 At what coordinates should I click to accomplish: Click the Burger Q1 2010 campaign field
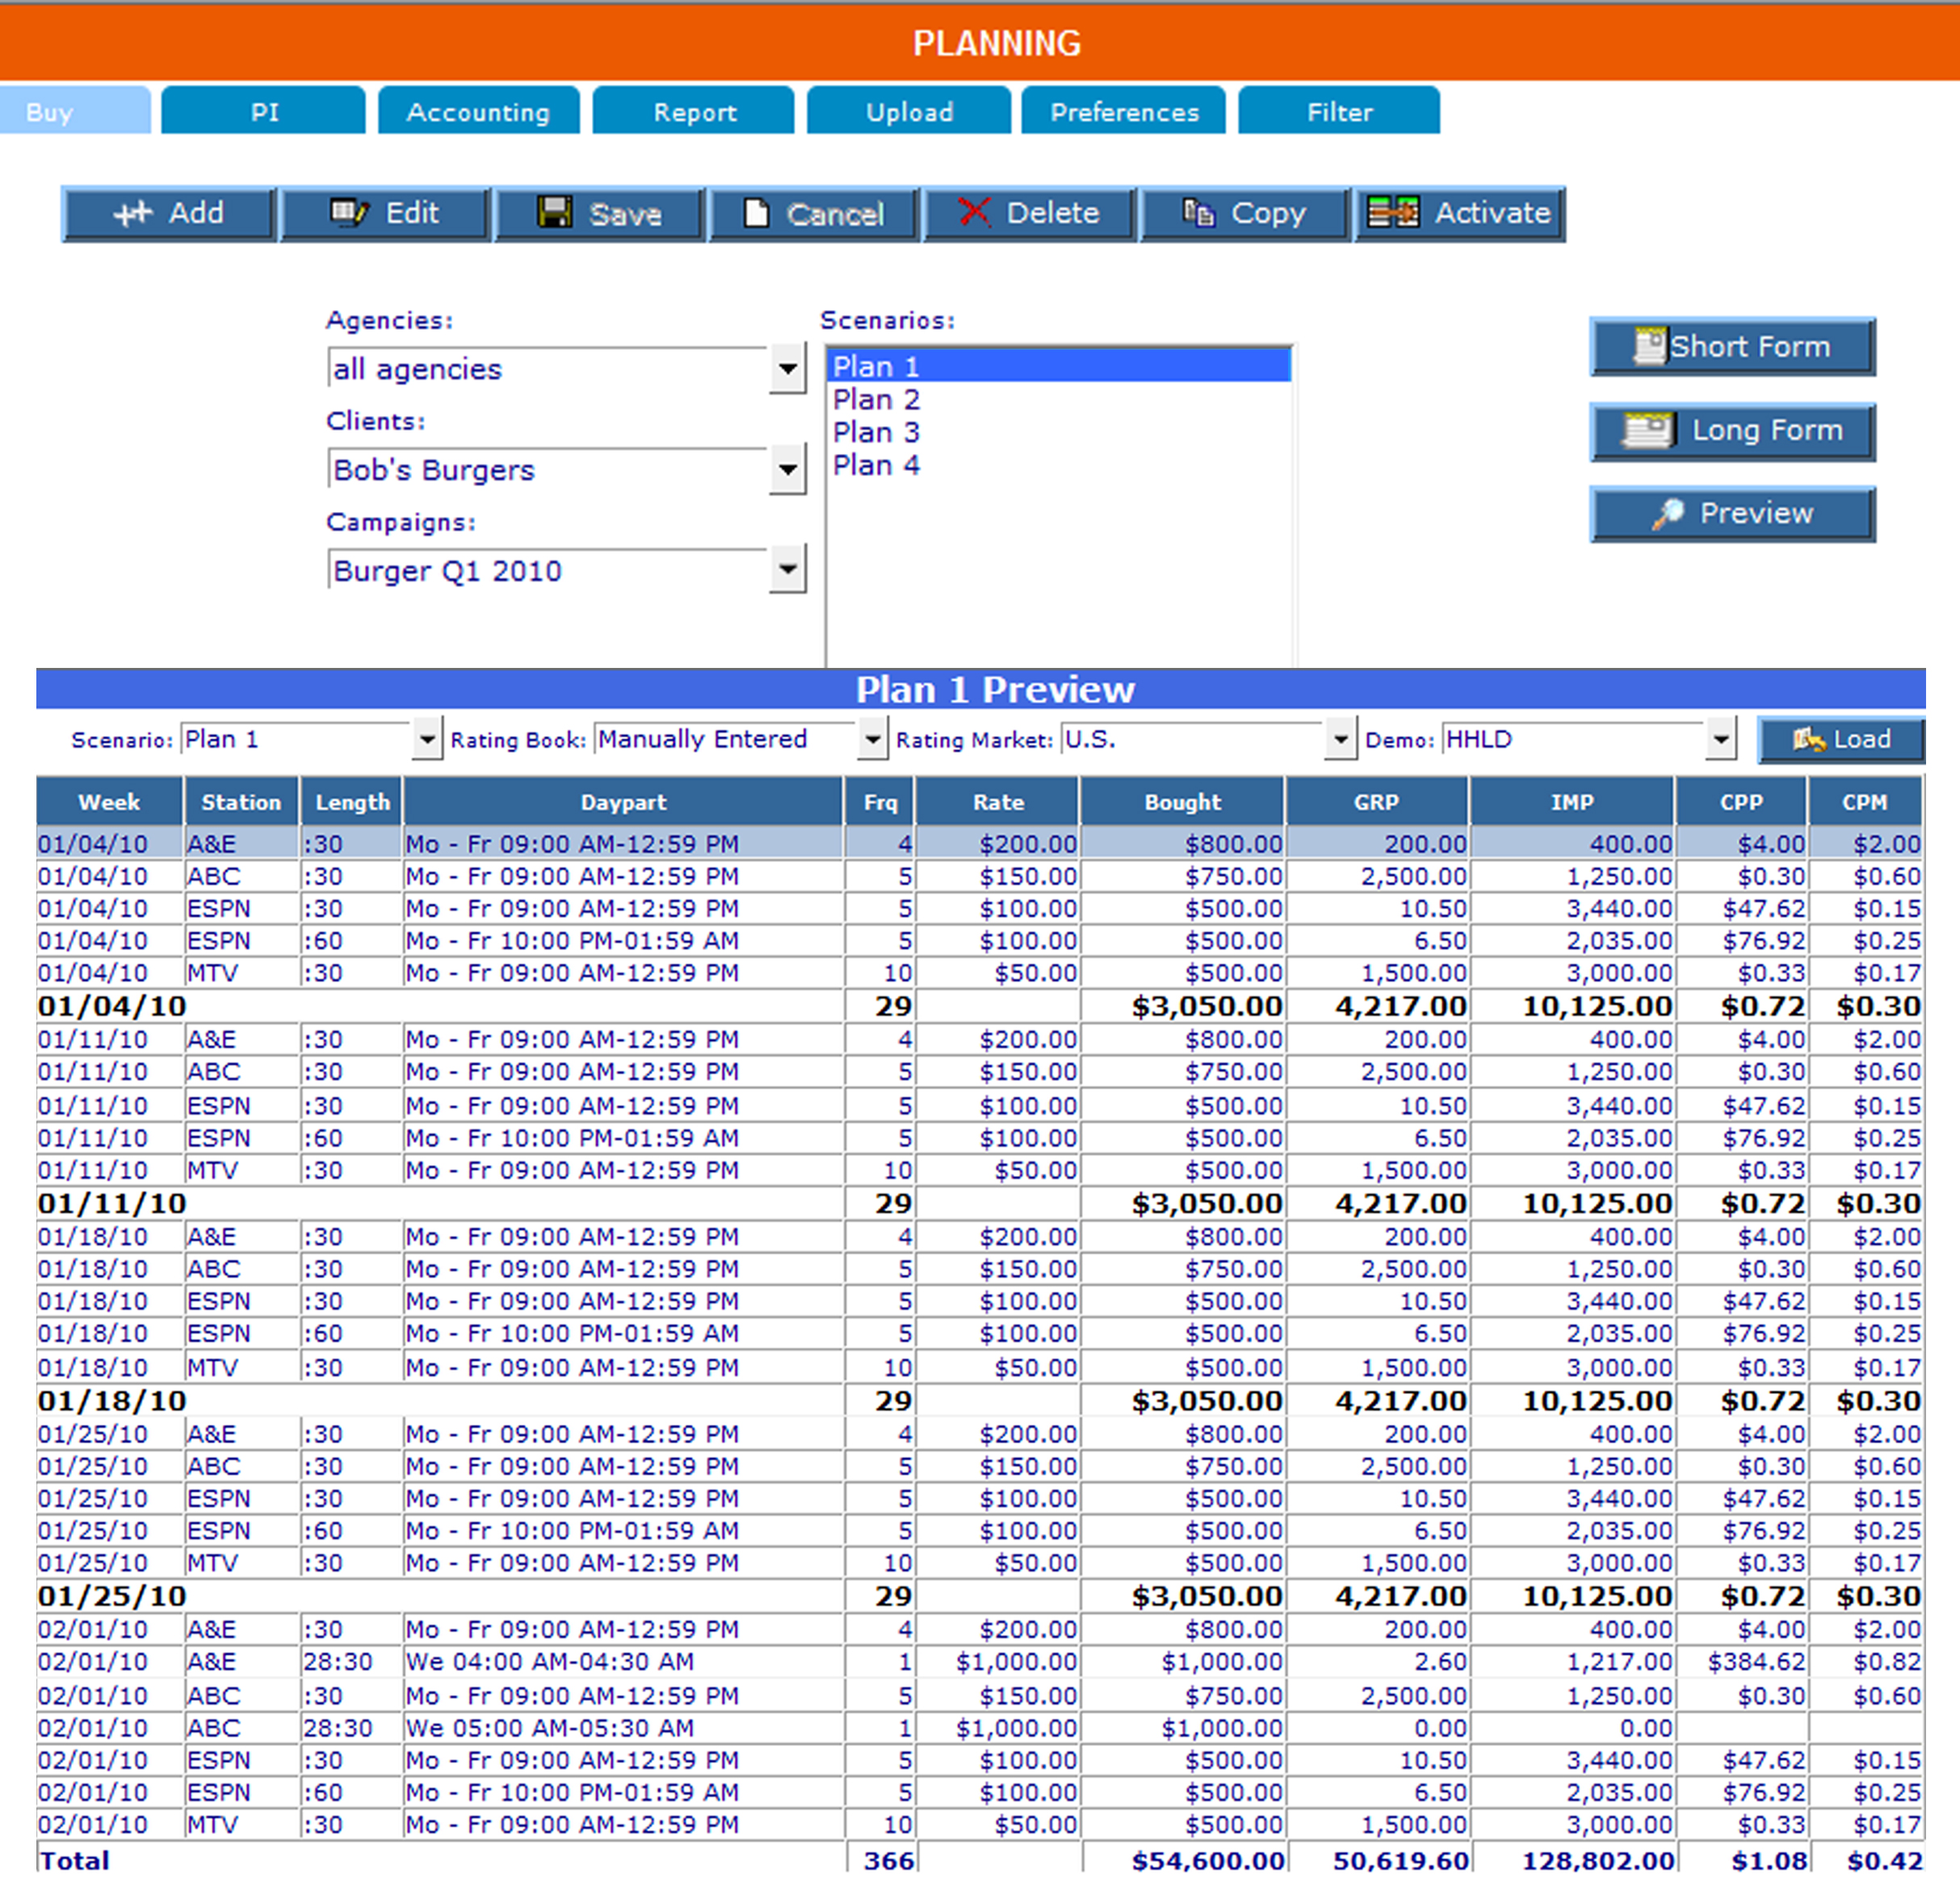[x=548, y=570]
